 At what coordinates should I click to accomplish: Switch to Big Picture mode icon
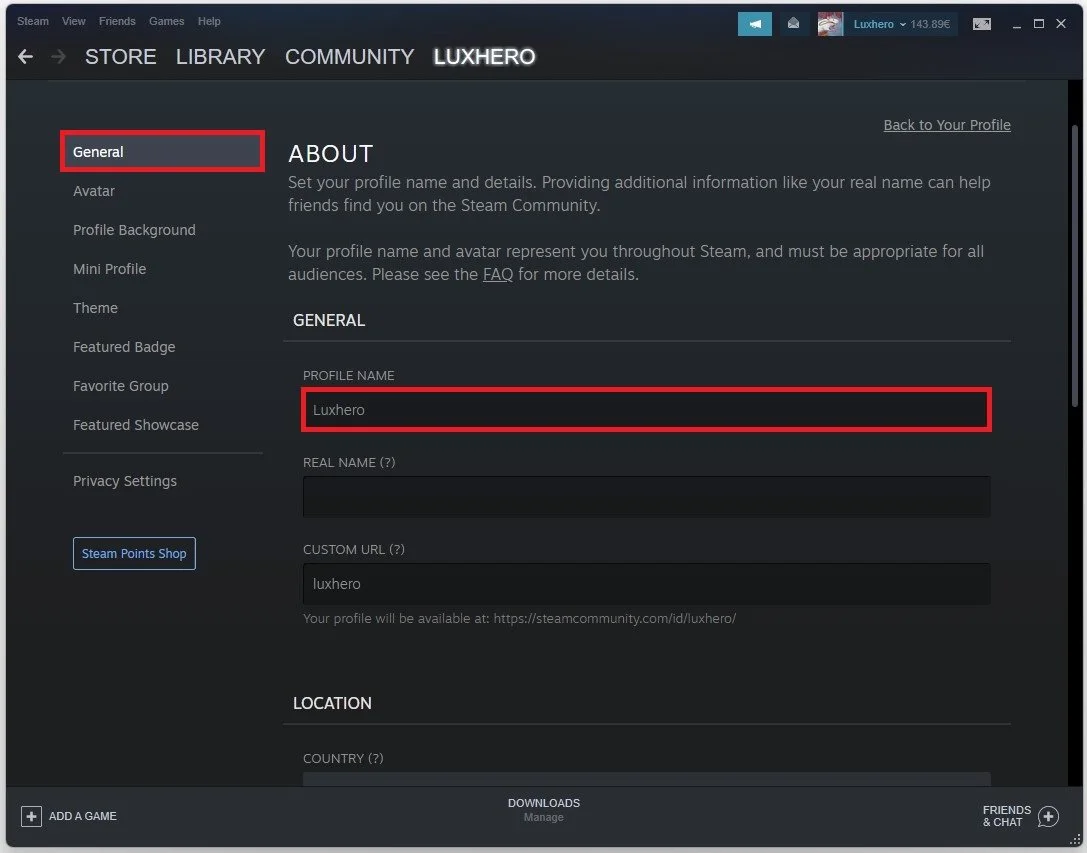(981, 24)
